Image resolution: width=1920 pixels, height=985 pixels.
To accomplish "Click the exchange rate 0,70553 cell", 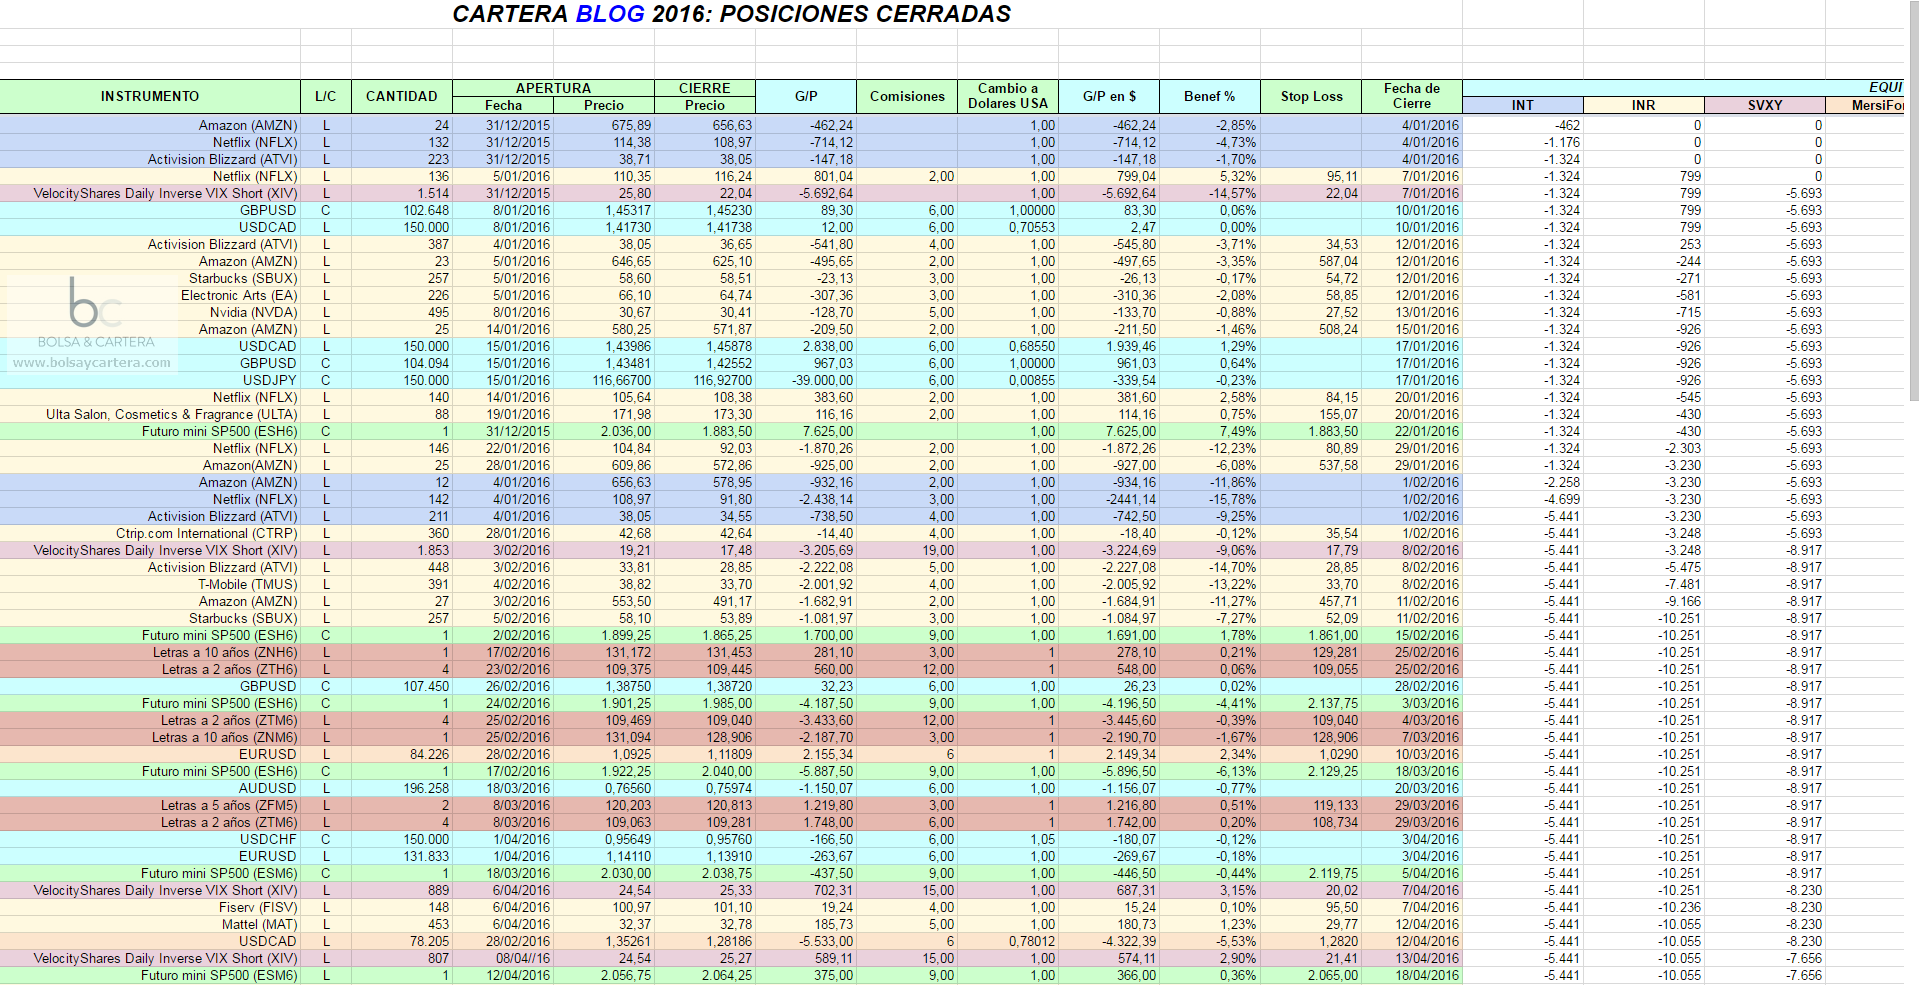I will [1008, 227].
